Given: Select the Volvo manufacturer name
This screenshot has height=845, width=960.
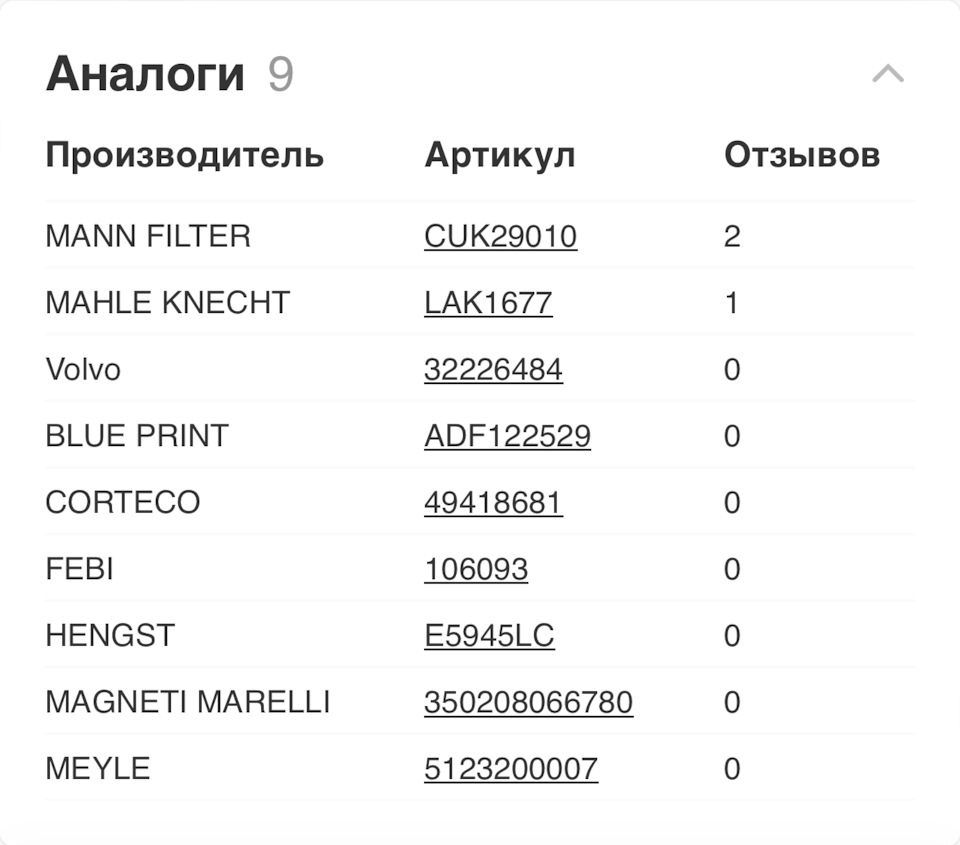Looking at the screenshot, I should pyautogui.click(x=81, y=369).
